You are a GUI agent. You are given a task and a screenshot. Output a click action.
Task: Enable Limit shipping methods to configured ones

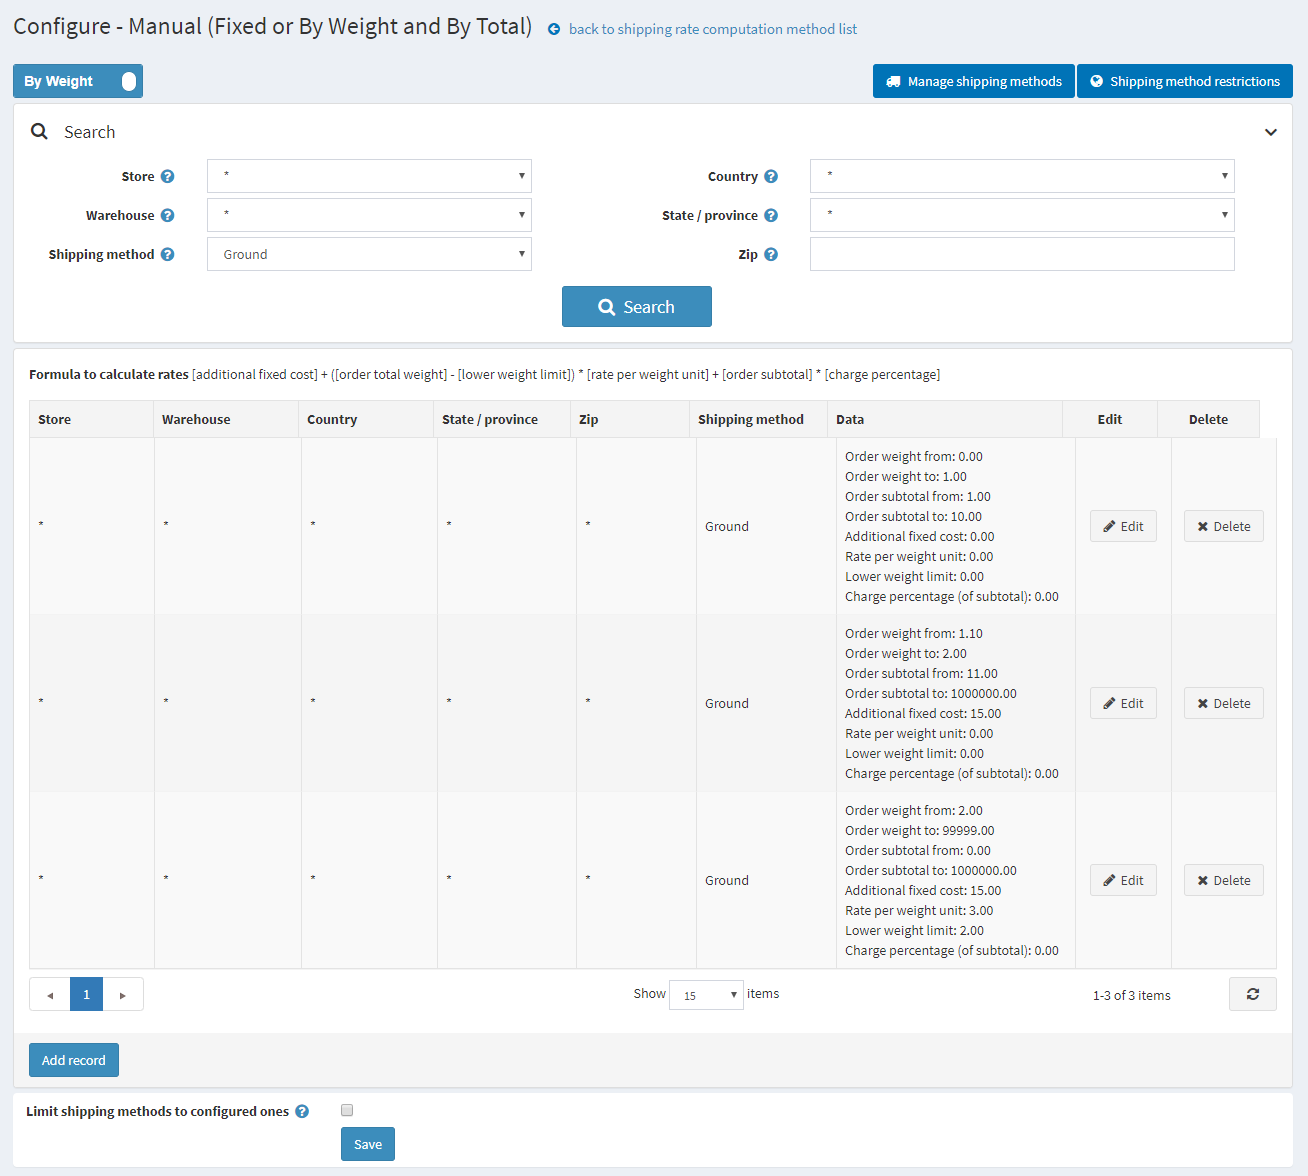click(347, 1110)
